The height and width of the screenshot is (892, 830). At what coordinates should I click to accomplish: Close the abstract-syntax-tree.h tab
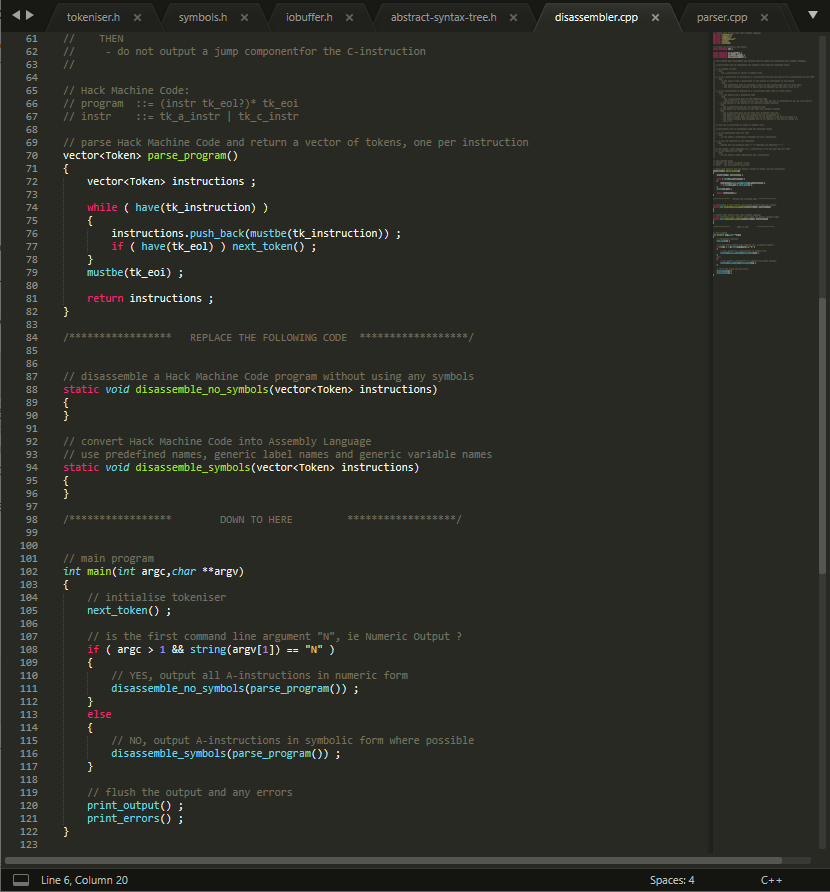[514, 18]
